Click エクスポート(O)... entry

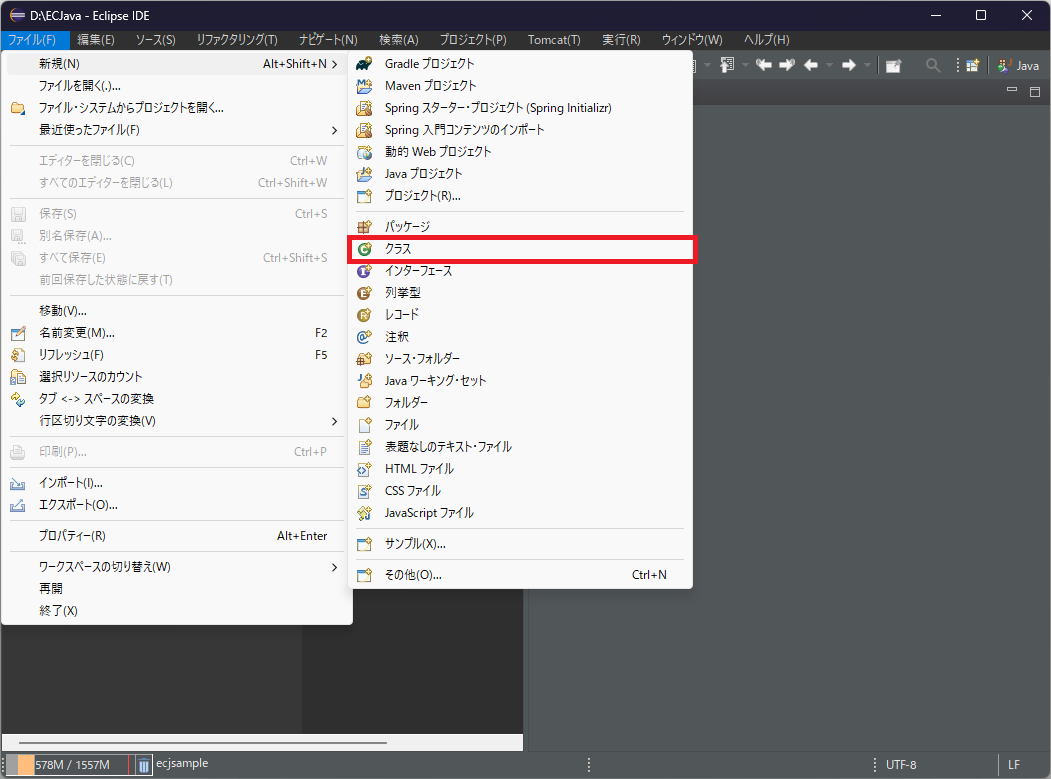pyautogui.click(x=177, y=505)
